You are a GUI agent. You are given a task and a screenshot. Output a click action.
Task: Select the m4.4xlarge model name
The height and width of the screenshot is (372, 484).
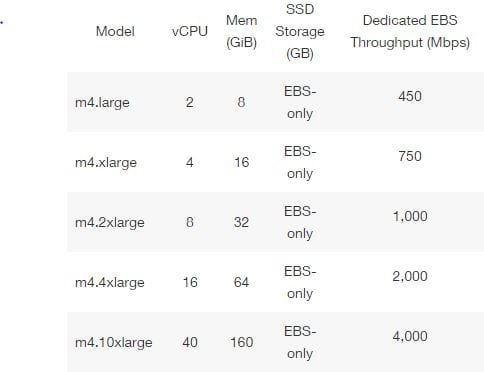pyautogui.click(x=110, y=282)
